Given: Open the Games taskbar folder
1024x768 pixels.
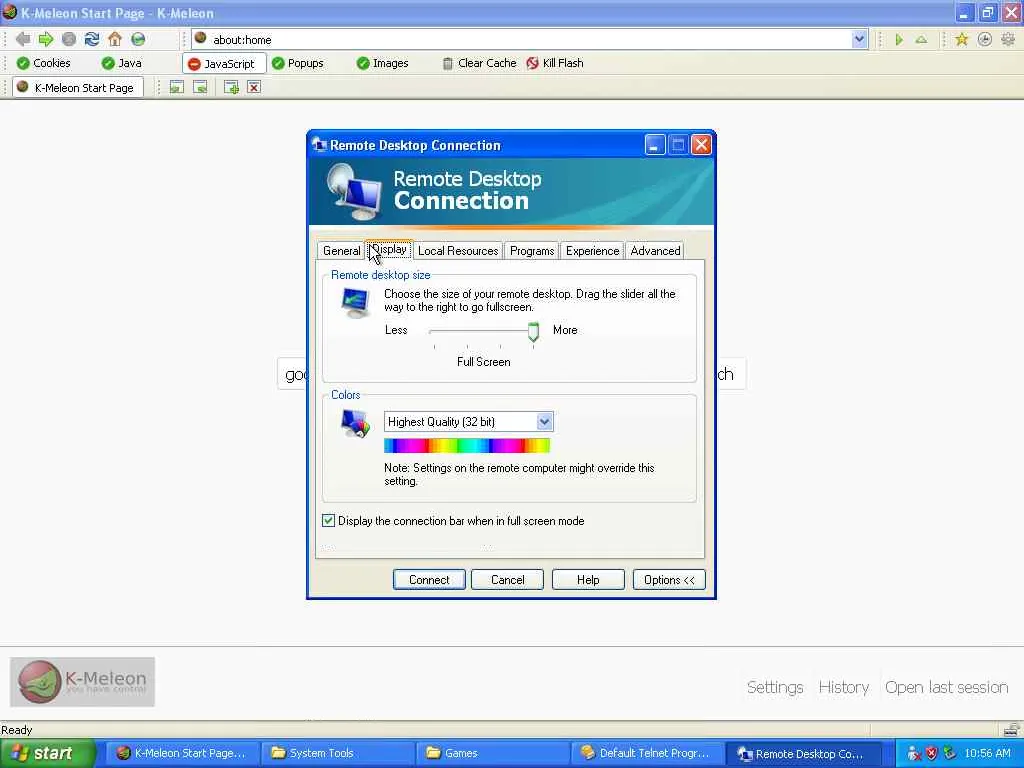Looking at the screenshot, I should (x=492, y=753).
